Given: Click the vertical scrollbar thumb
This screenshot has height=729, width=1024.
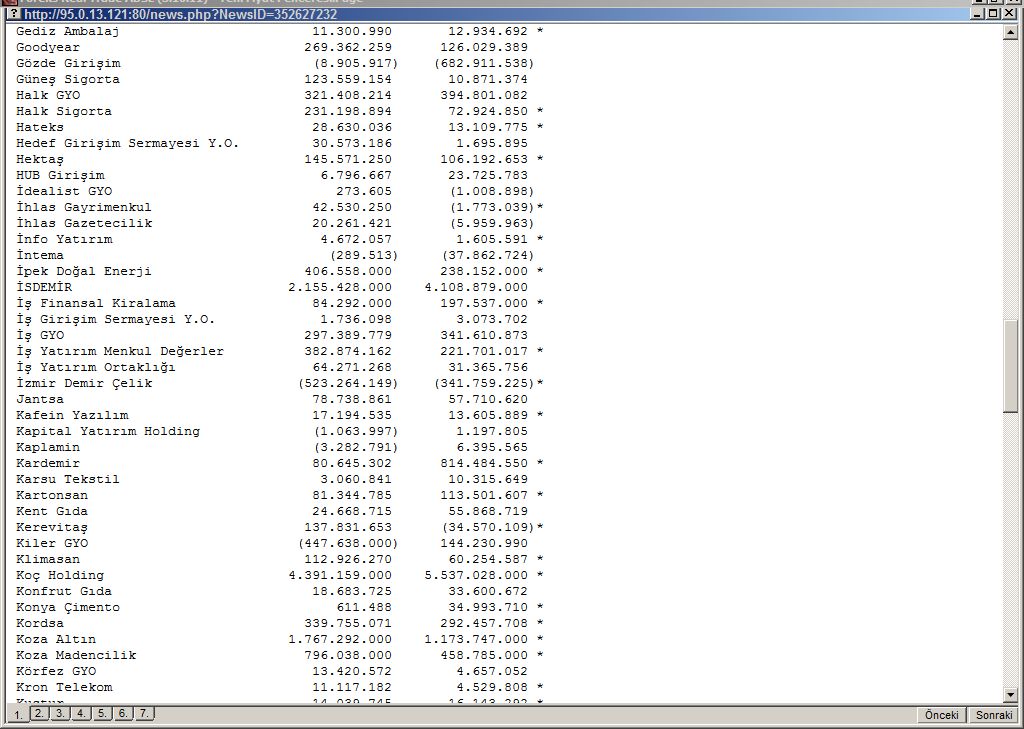Looking at the screenshot, I should click(x=1011, y=366).
